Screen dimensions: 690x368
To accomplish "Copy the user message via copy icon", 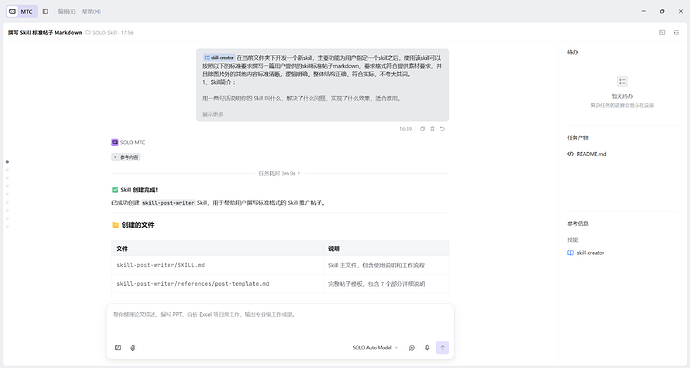I will 422,129.
